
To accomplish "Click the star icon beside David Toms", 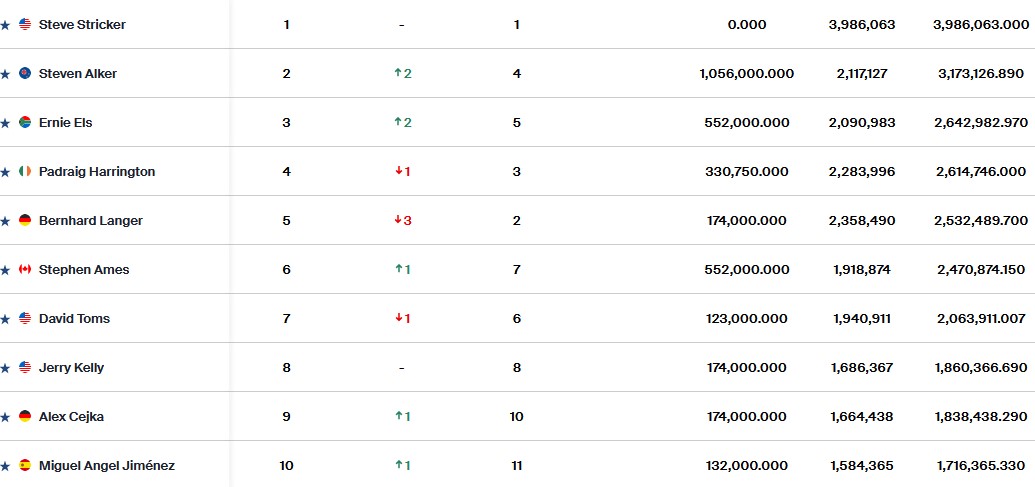I will point(5,319).
